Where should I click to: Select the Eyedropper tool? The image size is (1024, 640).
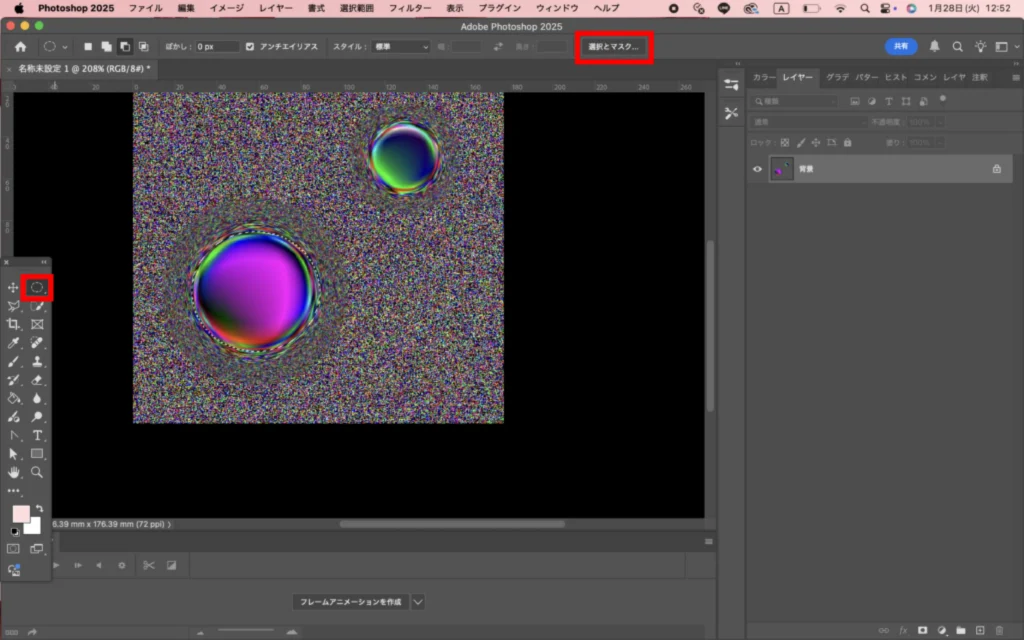(13, 343)
